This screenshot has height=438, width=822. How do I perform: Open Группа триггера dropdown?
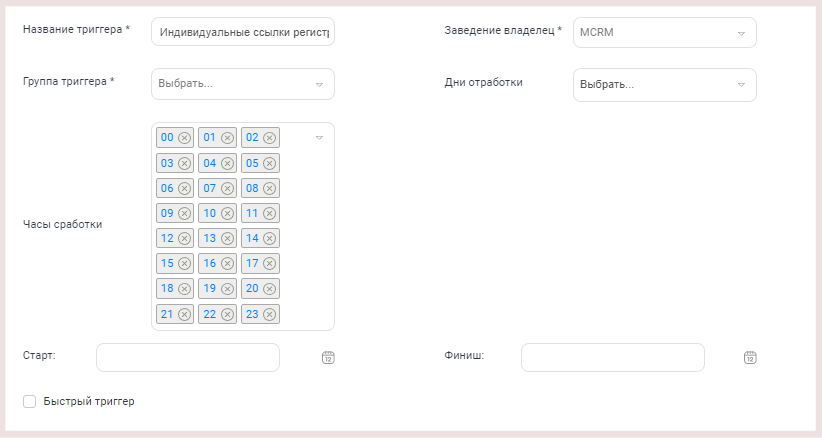[243, 84]
